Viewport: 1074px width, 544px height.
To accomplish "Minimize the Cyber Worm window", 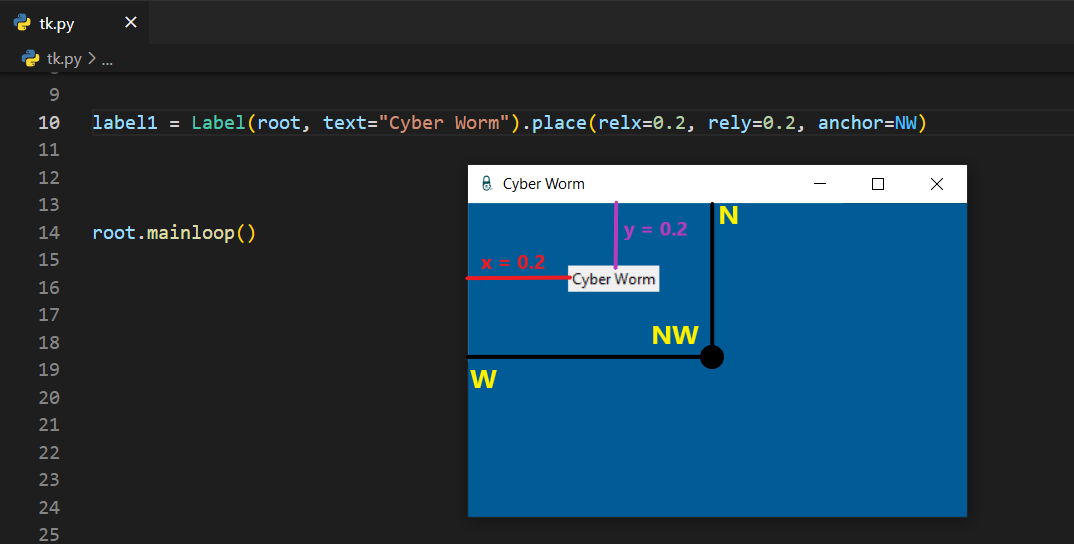I will (x=820, y=184).
